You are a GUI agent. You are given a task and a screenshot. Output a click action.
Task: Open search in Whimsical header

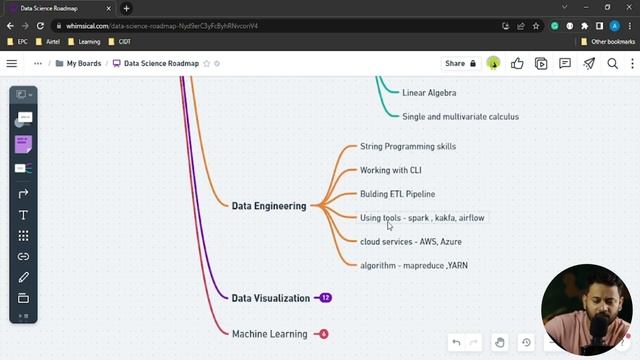point(612,64)
